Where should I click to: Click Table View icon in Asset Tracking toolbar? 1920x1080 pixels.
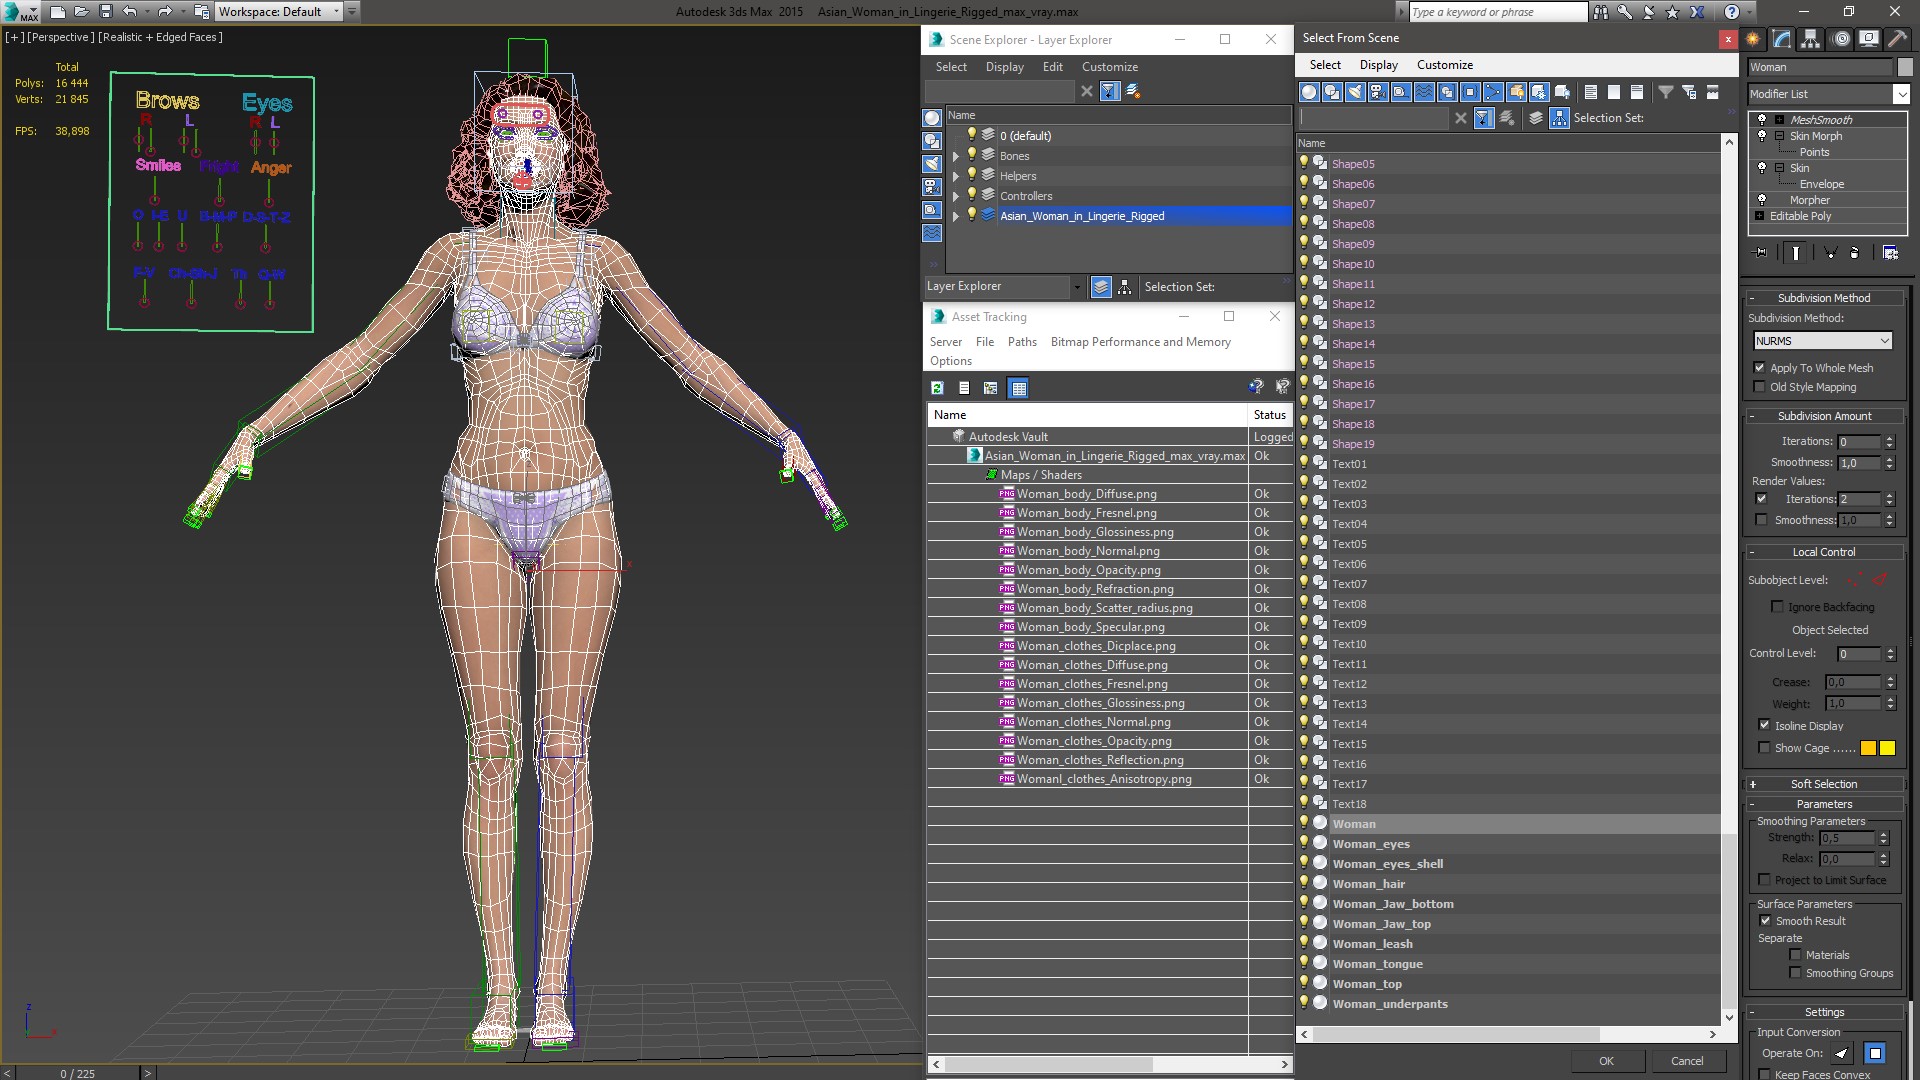(1018, 388)
